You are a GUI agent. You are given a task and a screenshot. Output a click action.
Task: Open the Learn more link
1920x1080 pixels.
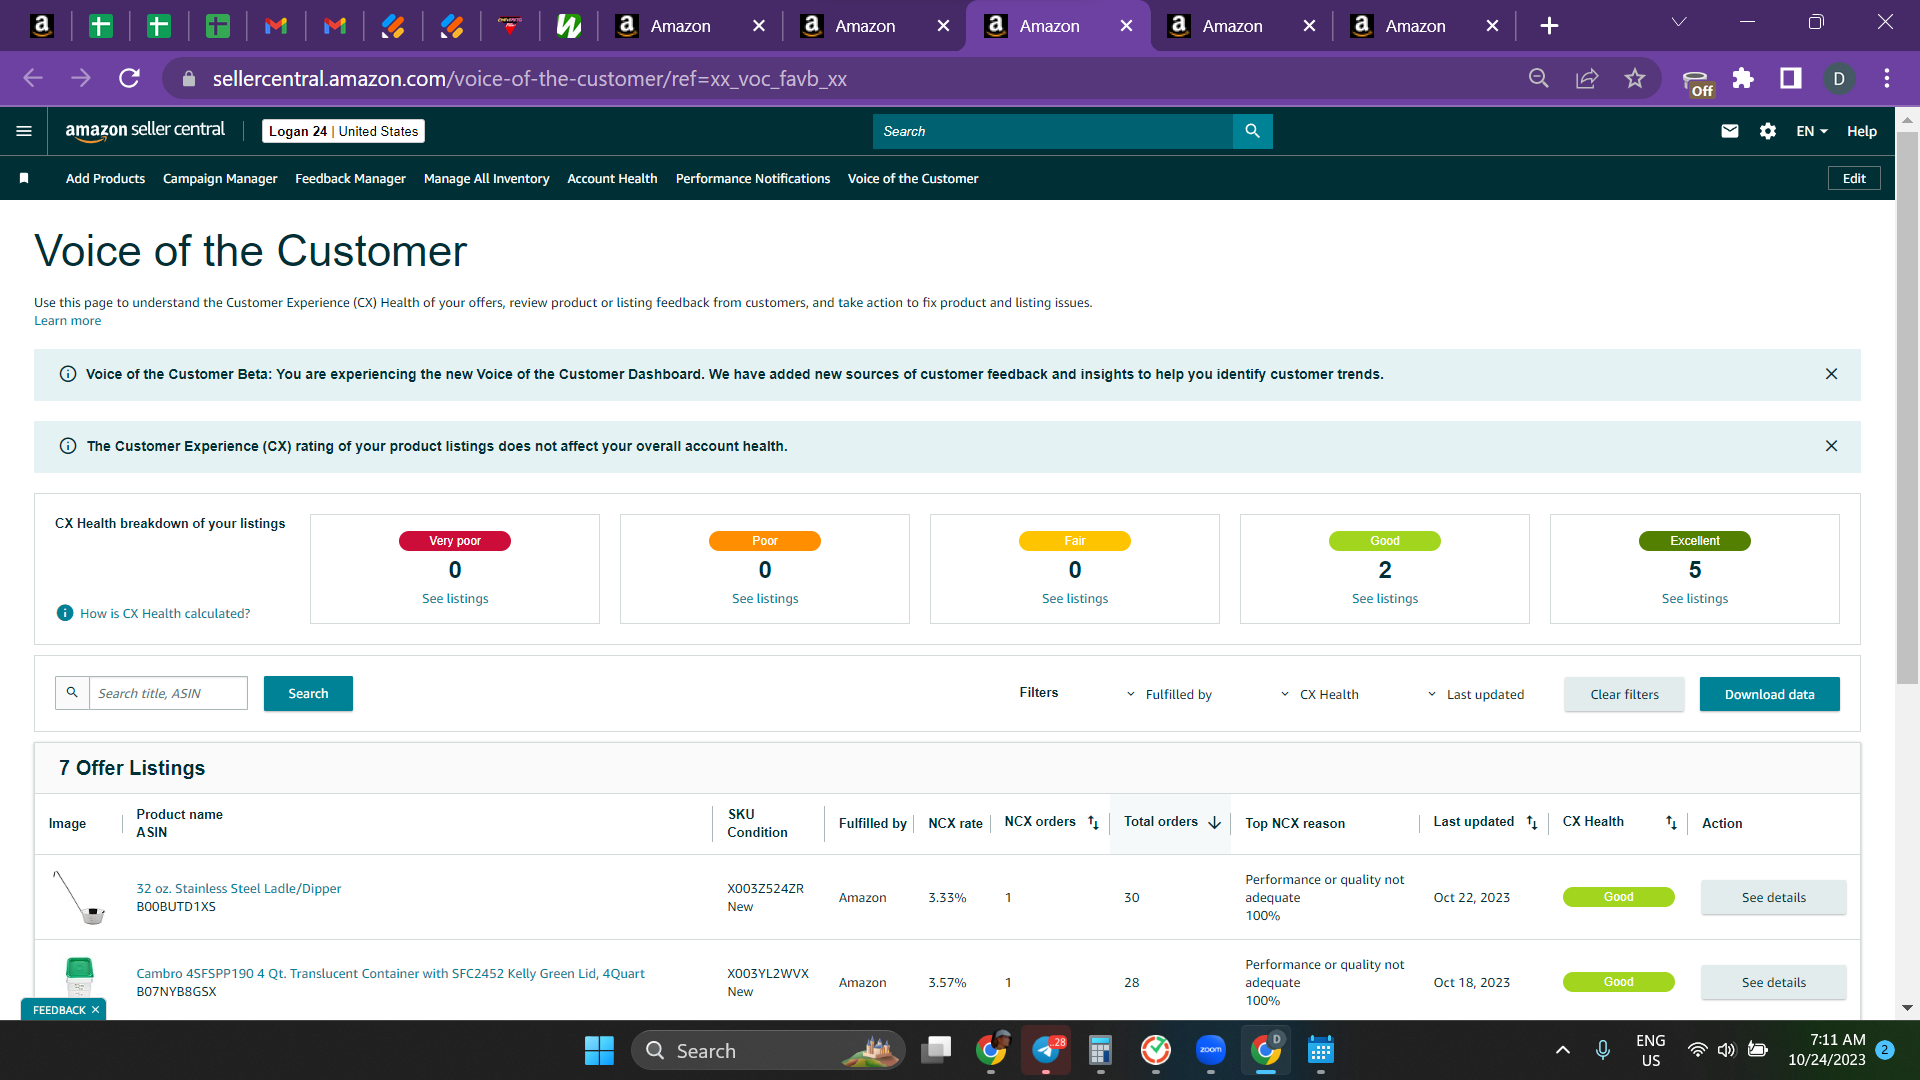tap(67, 321)
